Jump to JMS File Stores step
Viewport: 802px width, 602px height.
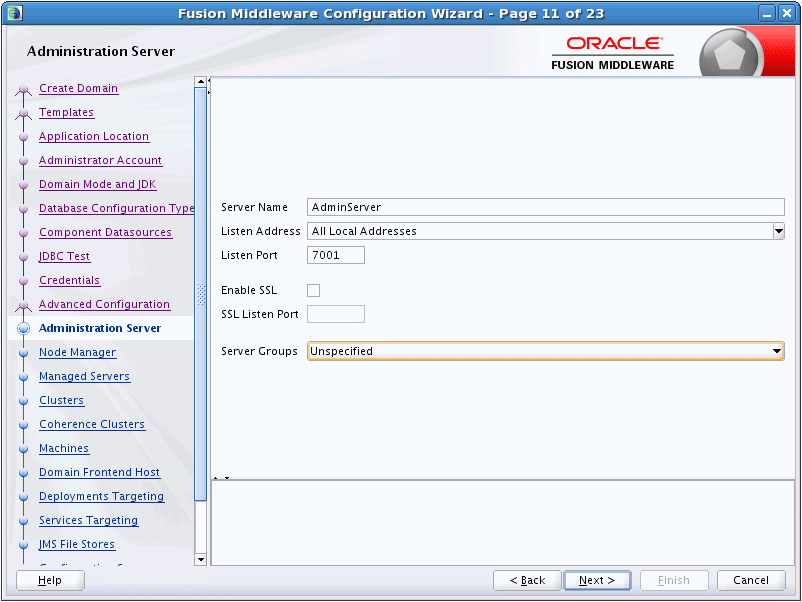(77, 545)
